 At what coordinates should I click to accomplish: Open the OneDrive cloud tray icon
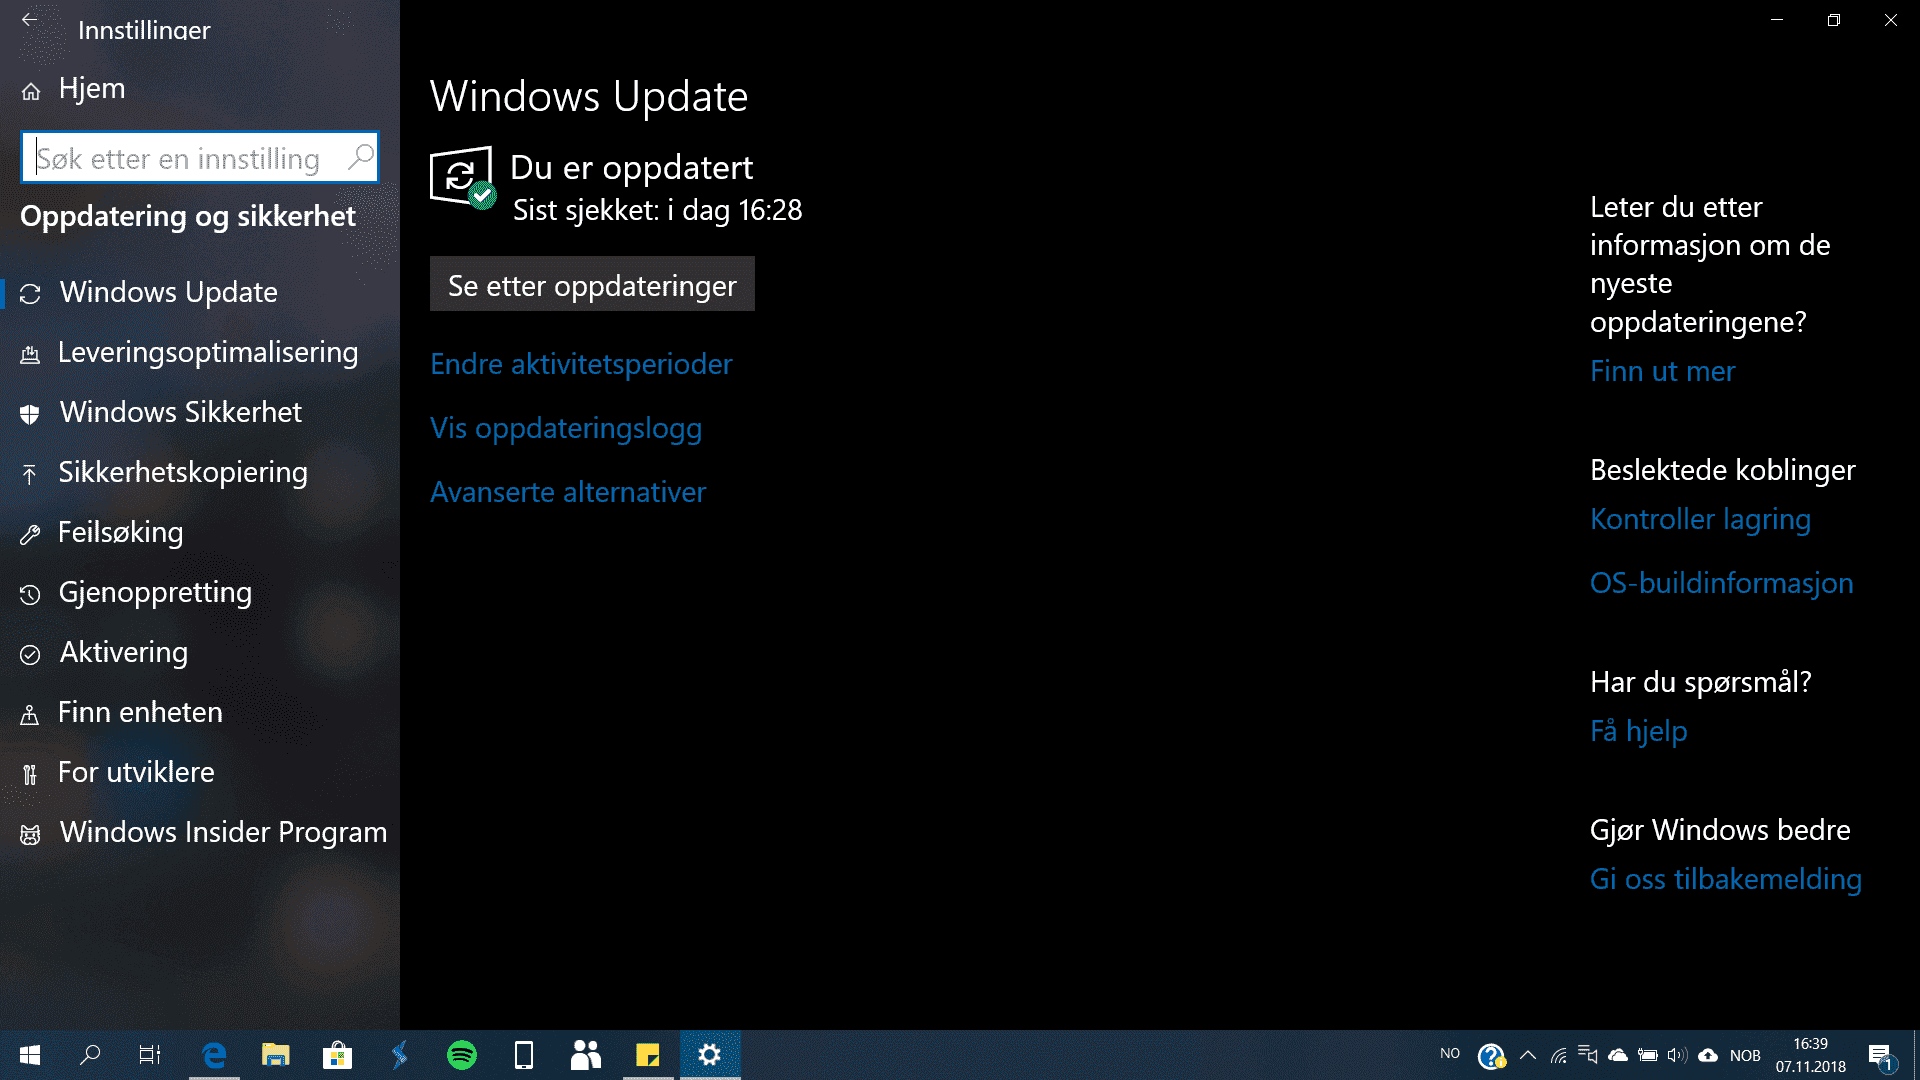[x=1618, y=1055]
